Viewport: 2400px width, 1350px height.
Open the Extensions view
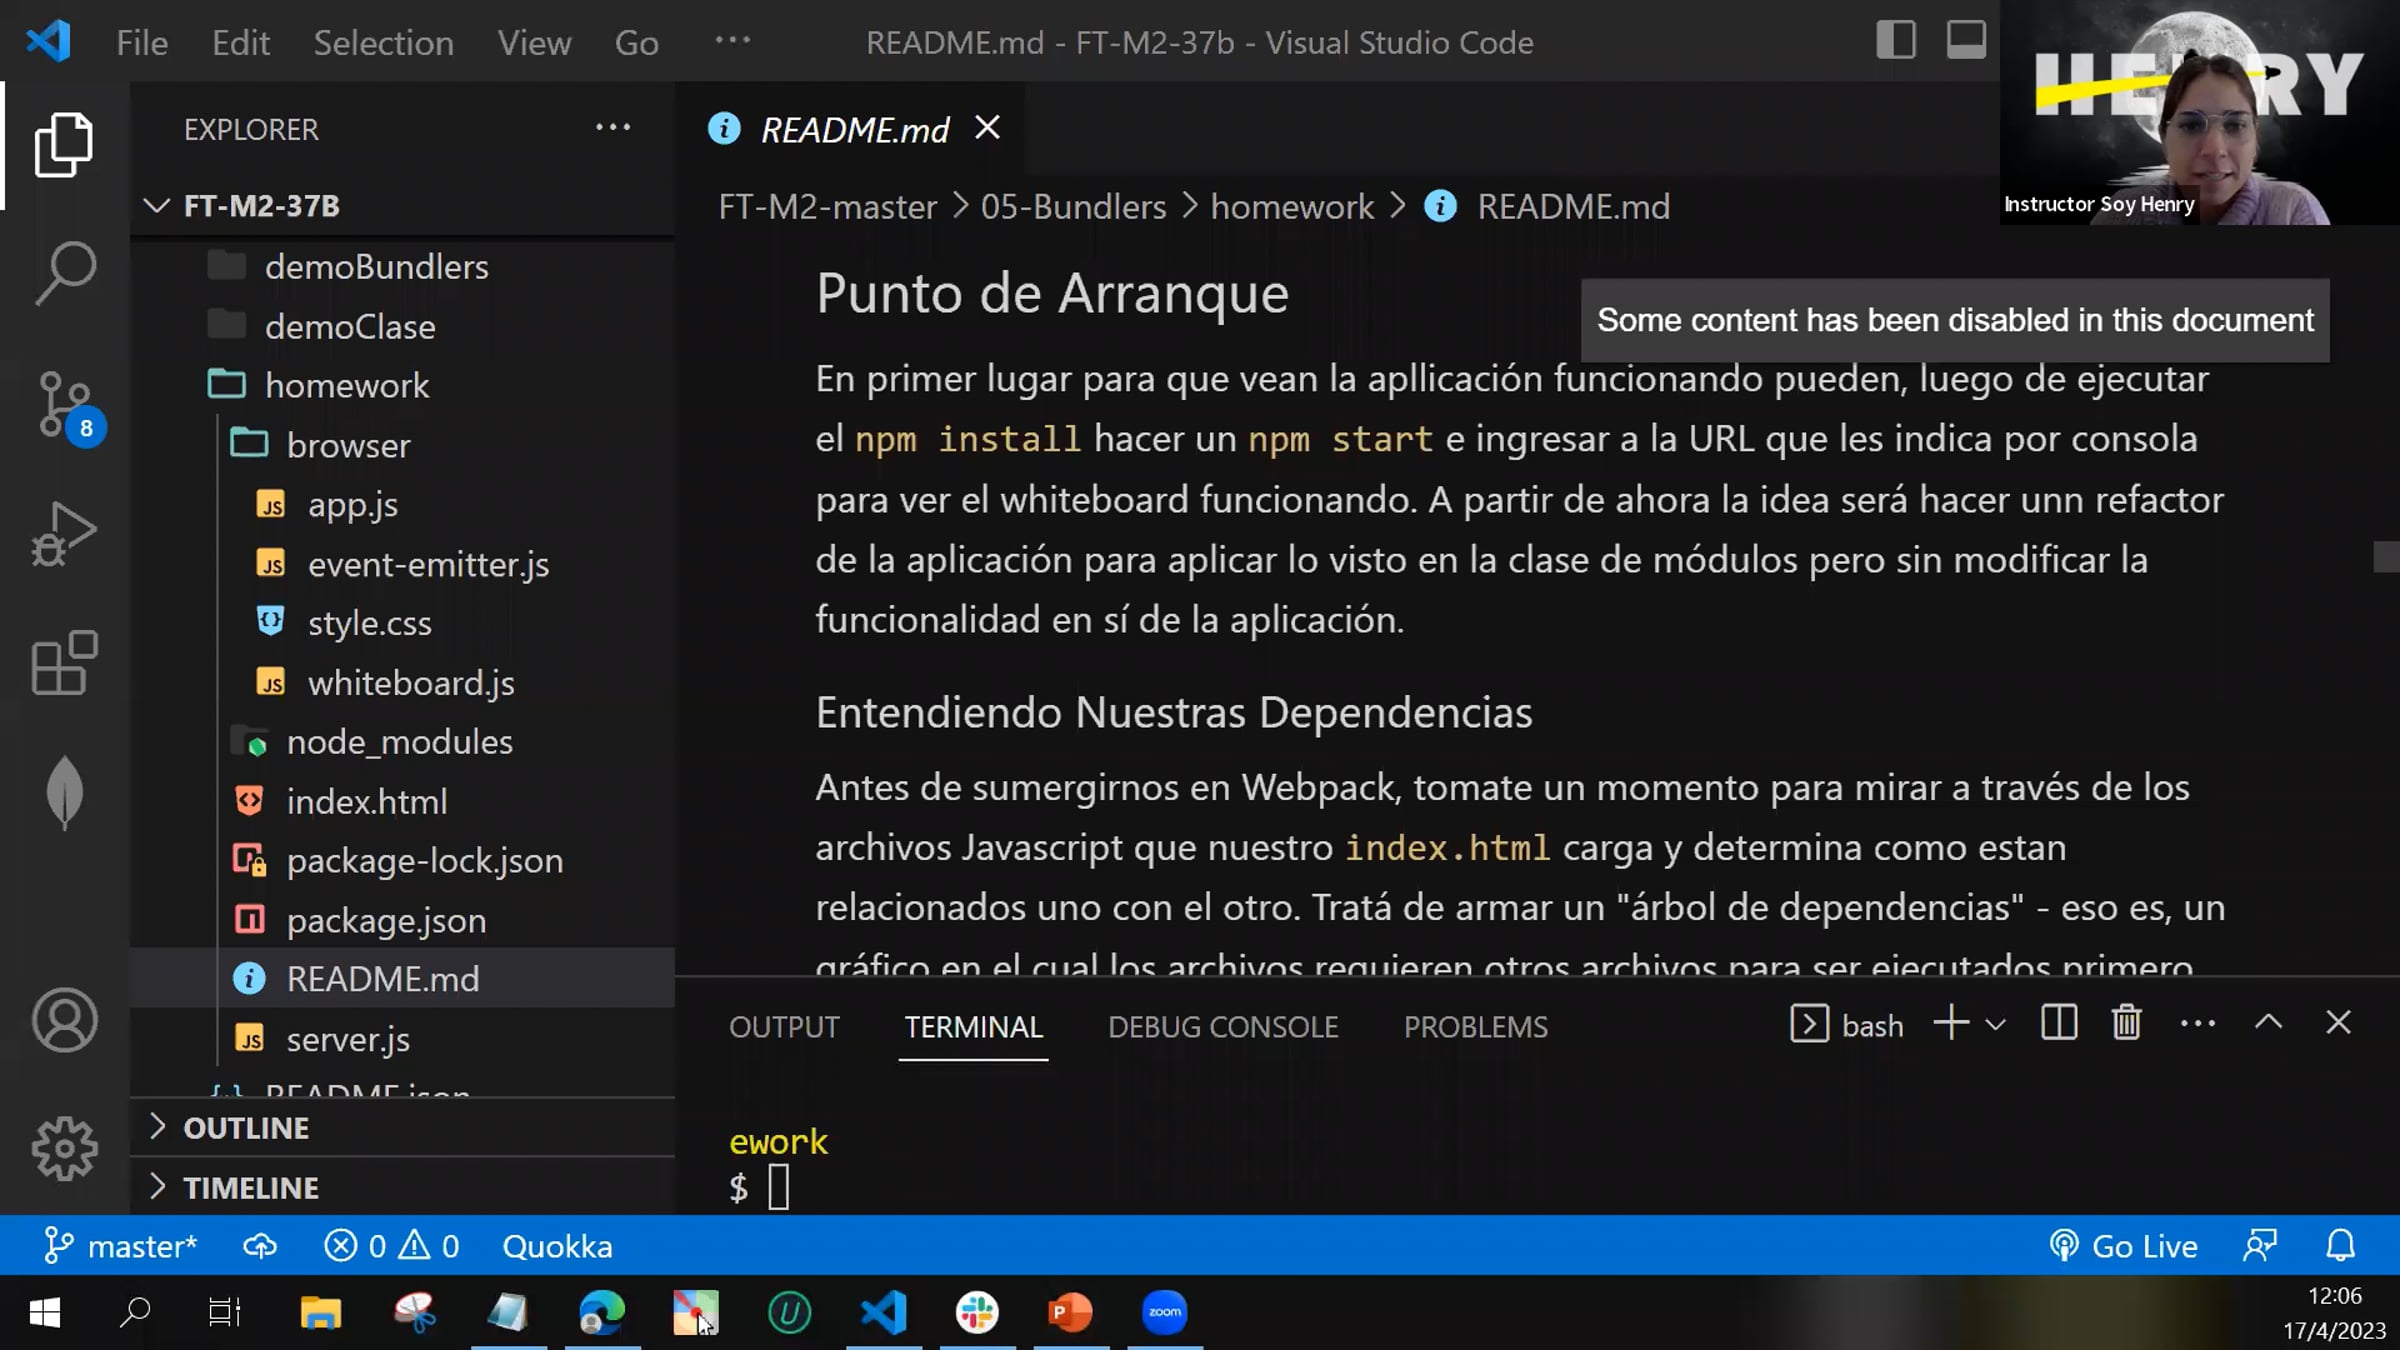(65, 663)
